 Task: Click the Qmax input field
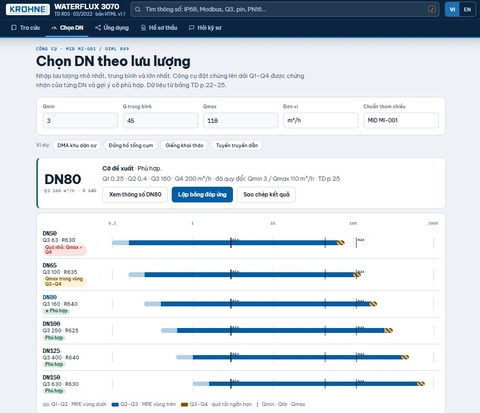click(x=241, y=120)
